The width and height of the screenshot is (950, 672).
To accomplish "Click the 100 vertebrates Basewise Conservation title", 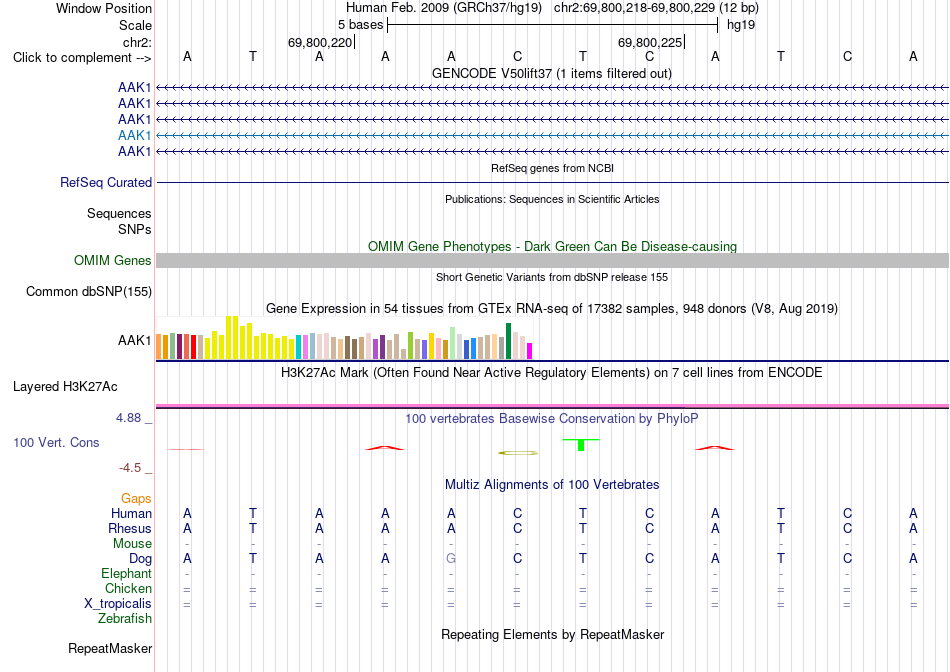I will (x=552, y=419).
